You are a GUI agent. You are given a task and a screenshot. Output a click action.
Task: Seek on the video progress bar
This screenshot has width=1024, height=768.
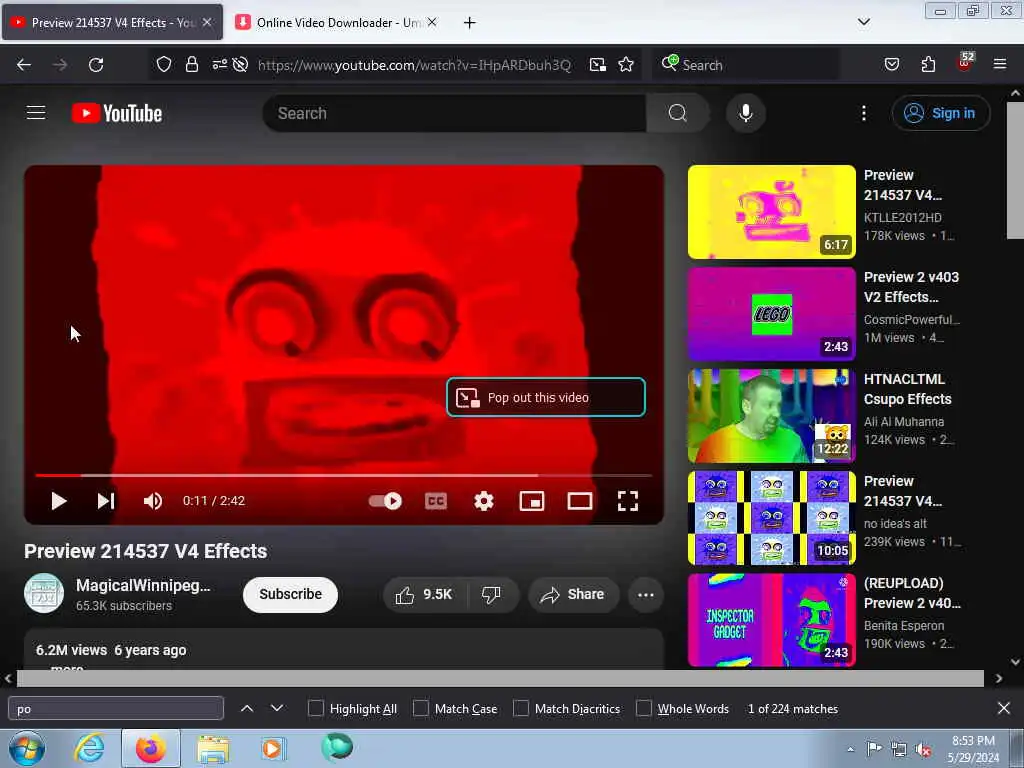344,475
